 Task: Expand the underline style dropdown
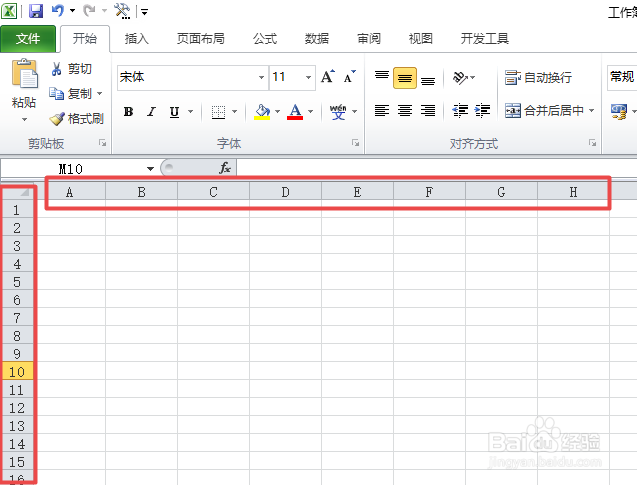tap(190, 111)
